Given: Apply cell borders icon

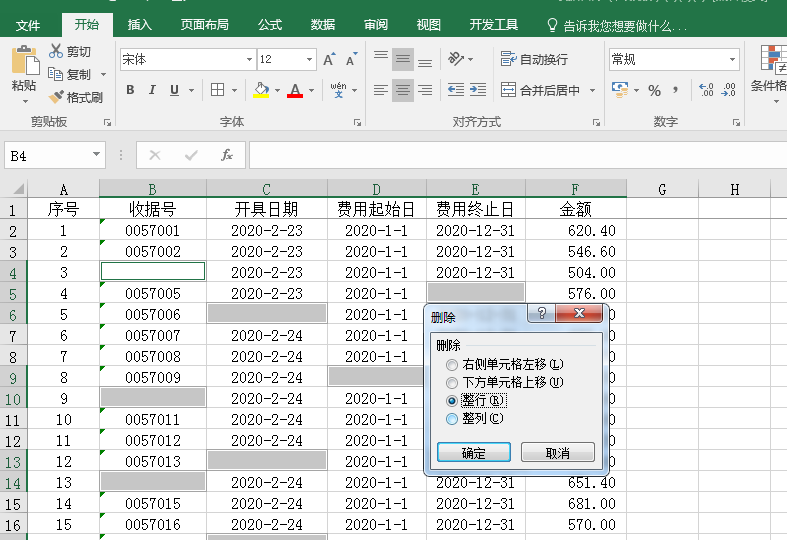Looking at the screenshot, I should coord(217,90).
